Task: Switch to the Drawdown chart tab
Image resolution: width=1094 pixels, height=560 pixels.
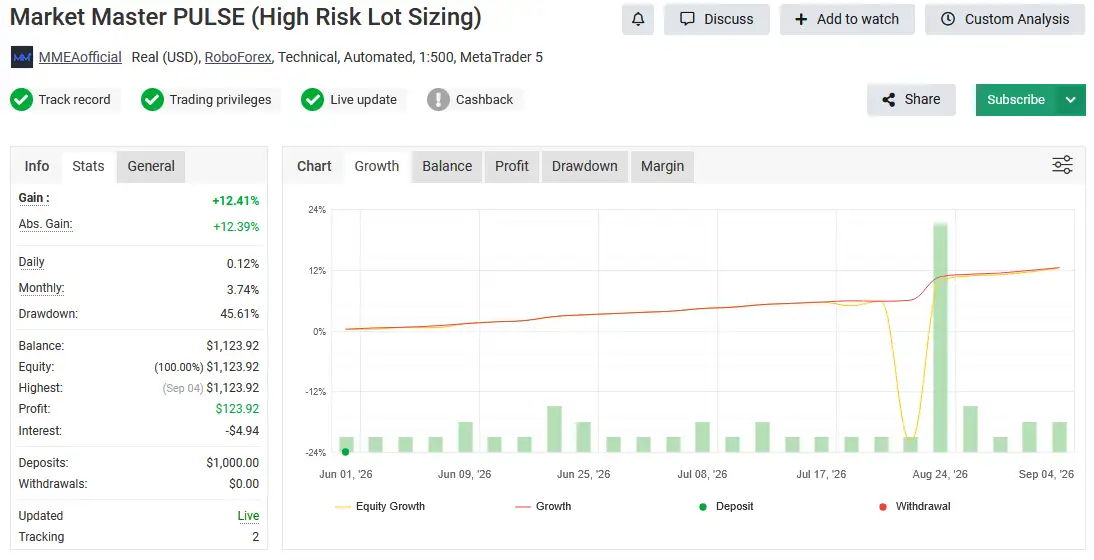Action: pyautogui.click(x=585, y=166)
